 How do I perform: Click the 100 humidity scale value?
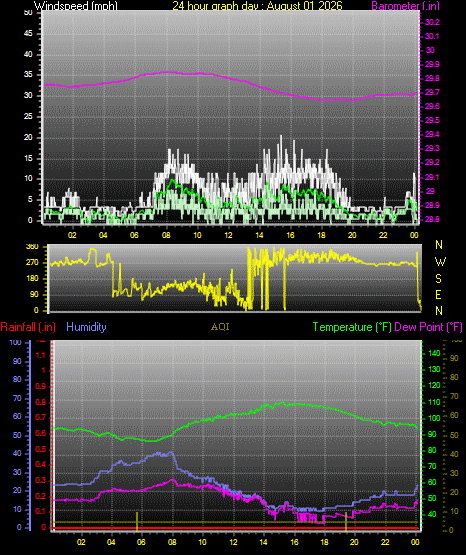[16, 342]
